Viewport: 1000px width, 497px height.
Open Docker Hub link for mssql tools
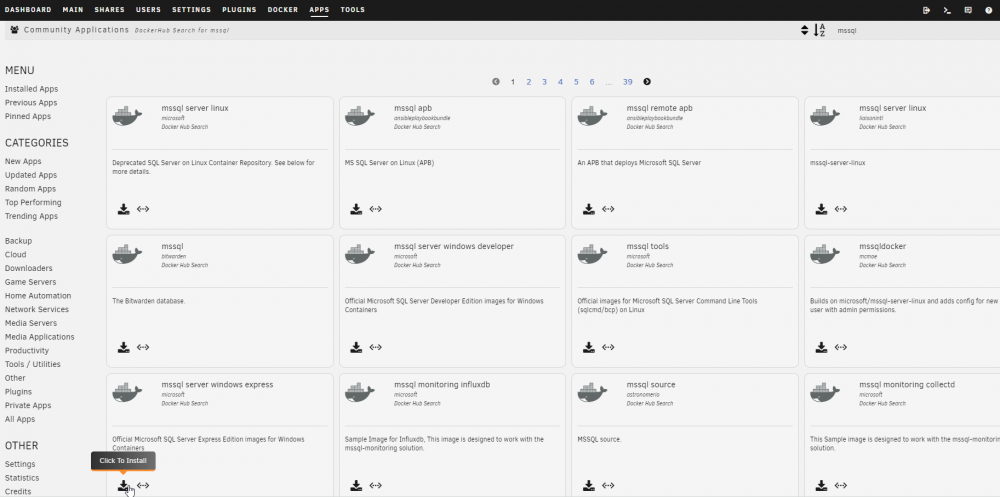608,347
